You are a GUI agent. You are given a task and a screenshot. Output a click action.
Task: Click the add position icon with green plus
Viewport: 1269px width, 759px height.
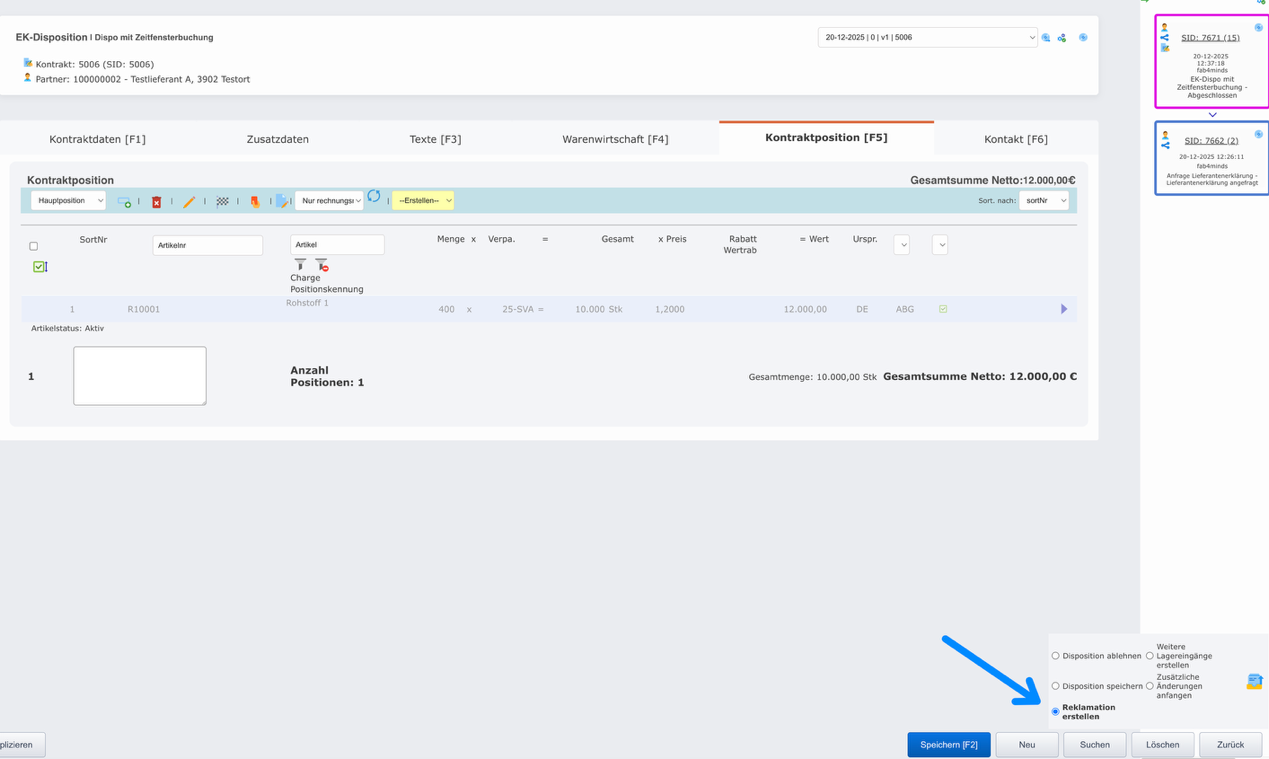tap(124, 202)
